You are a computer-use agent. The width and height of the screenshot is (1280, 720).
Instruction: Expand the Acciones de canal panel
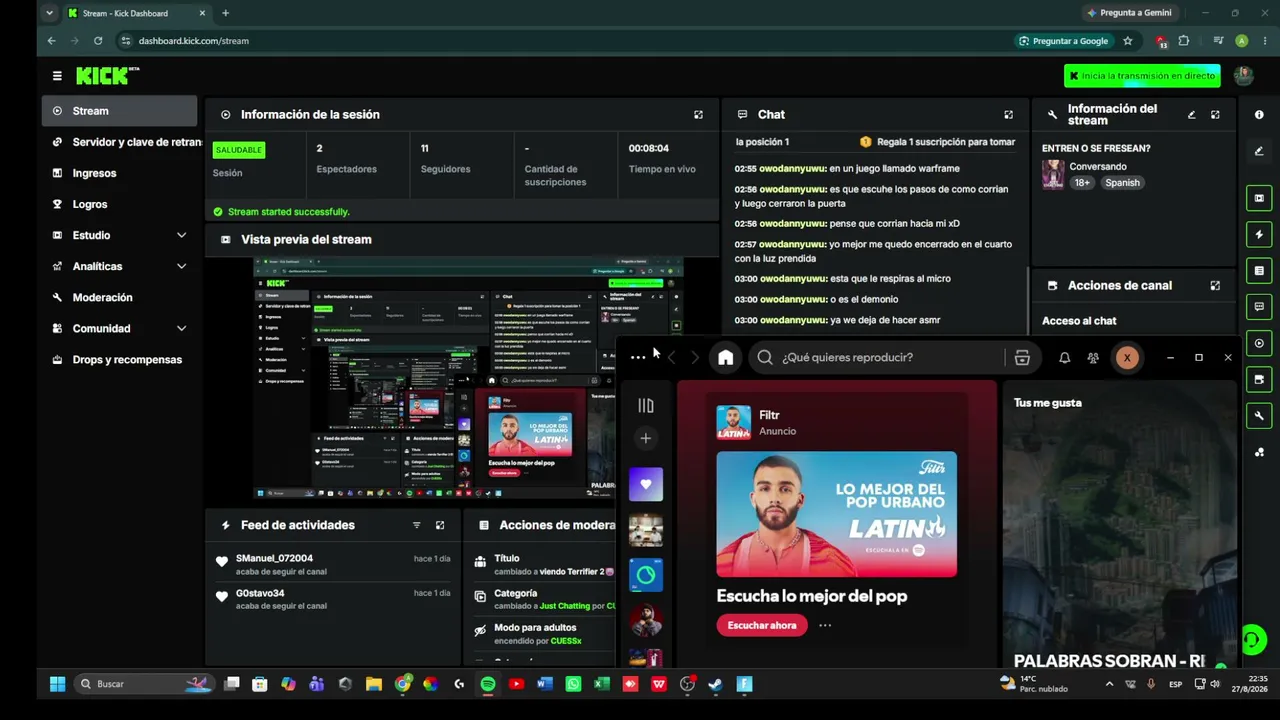[1215, 286]
